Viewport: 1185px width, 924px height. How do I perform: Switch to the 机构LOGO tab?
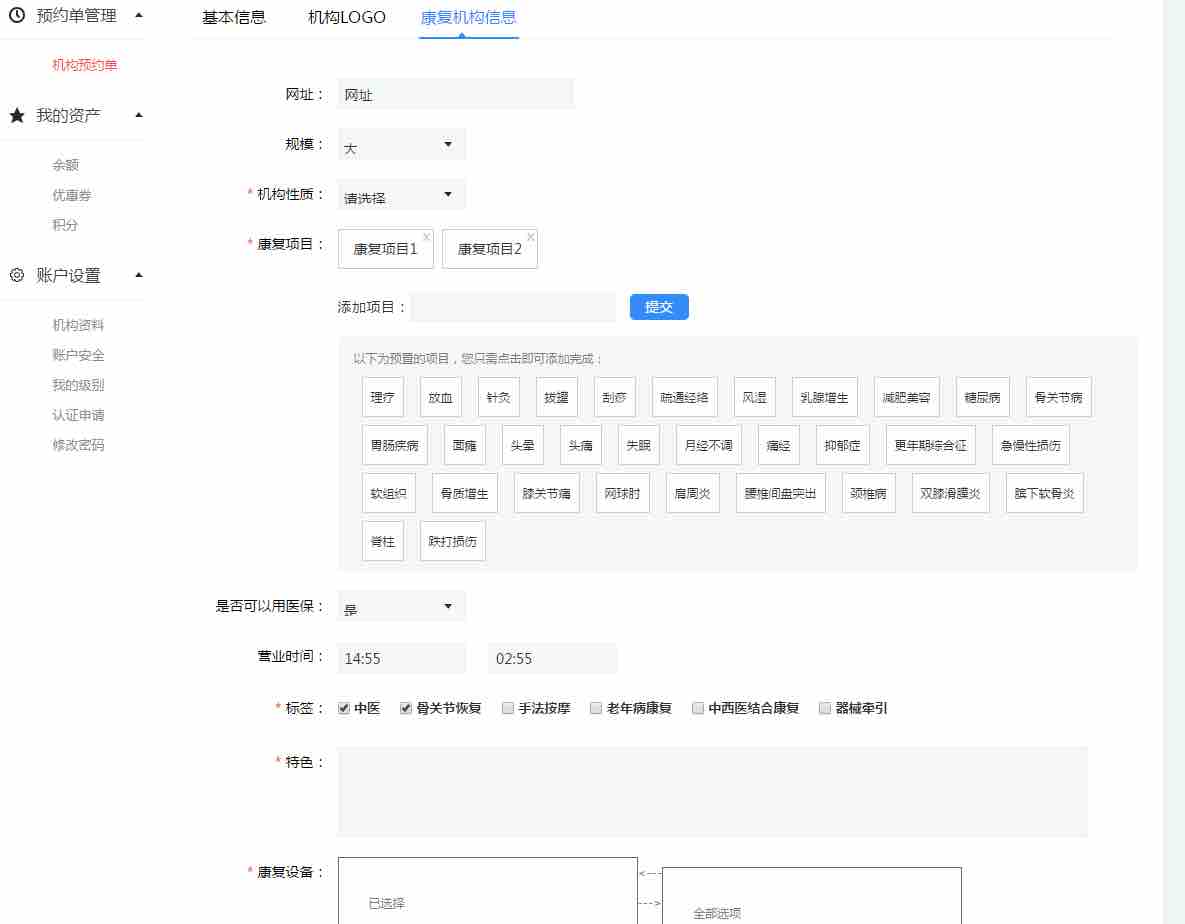(346, 17)
